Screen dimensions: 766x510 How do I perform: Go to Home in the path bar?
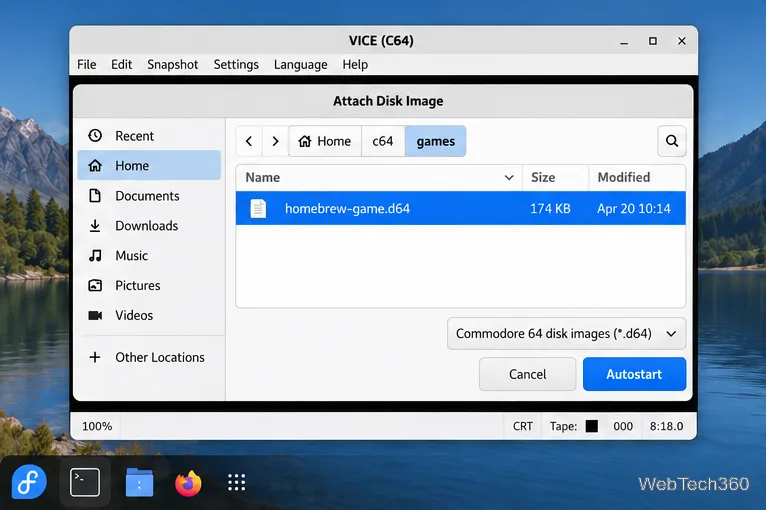coord(325,141)
